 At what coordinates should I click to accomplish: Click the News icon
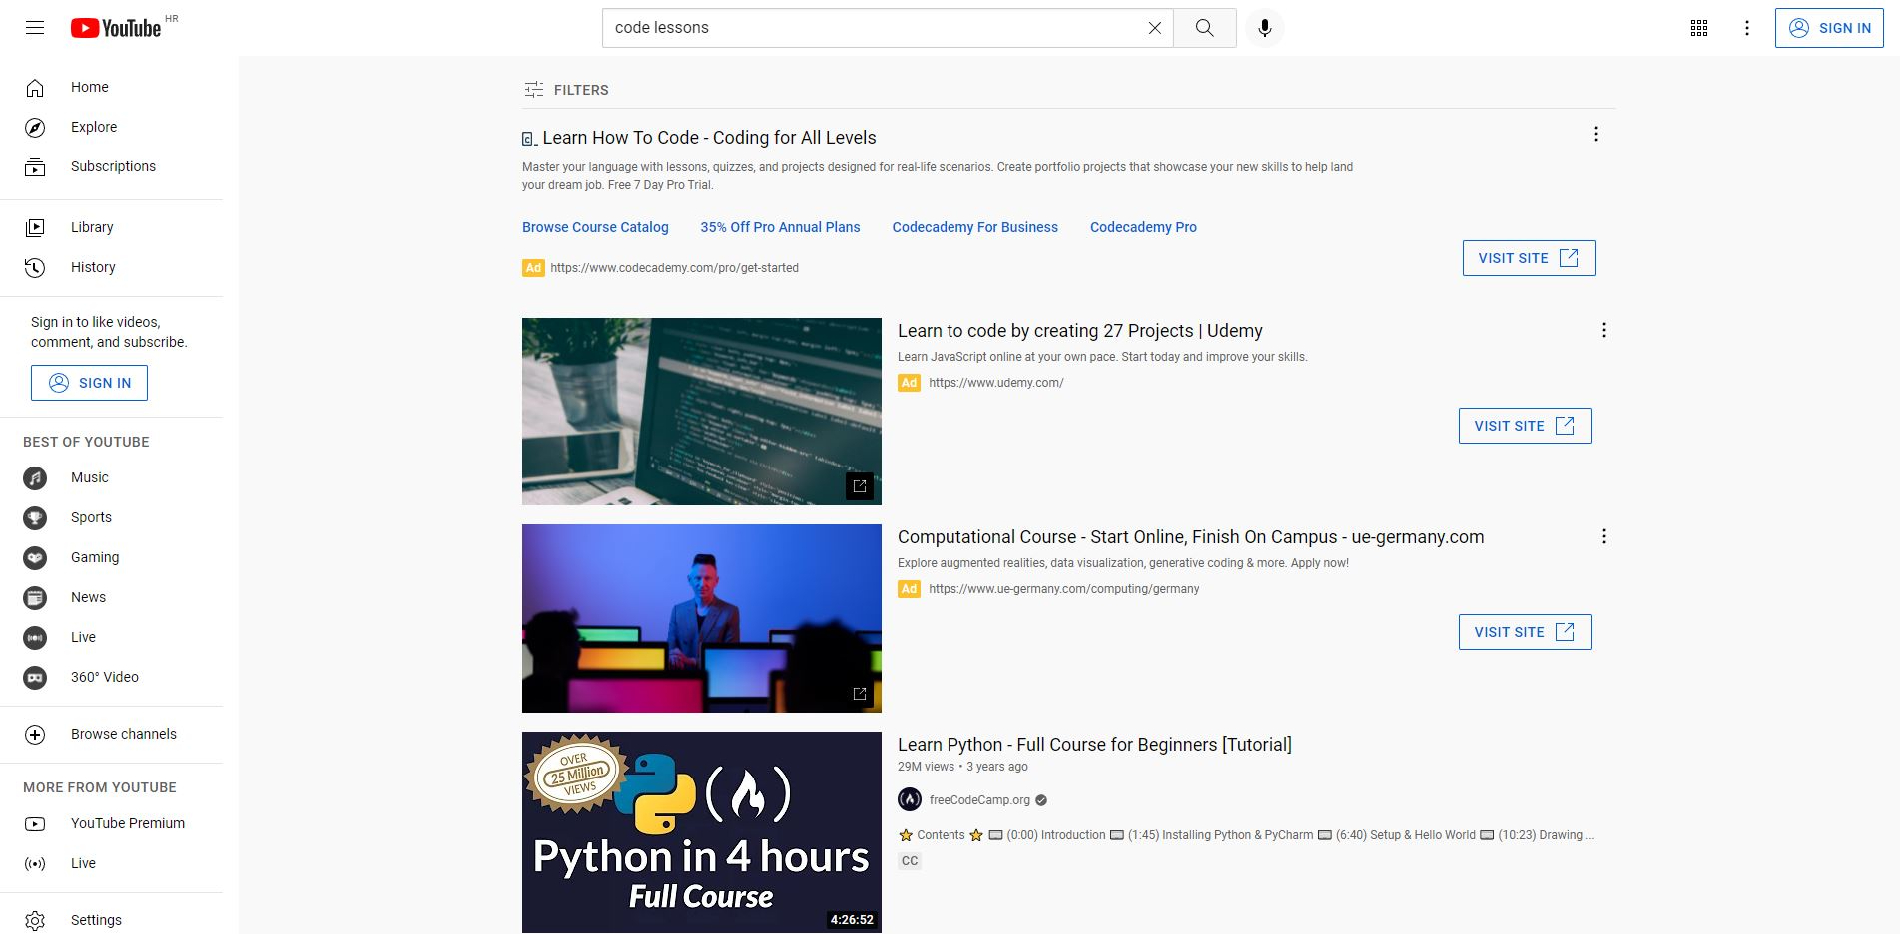pos(35,598)
